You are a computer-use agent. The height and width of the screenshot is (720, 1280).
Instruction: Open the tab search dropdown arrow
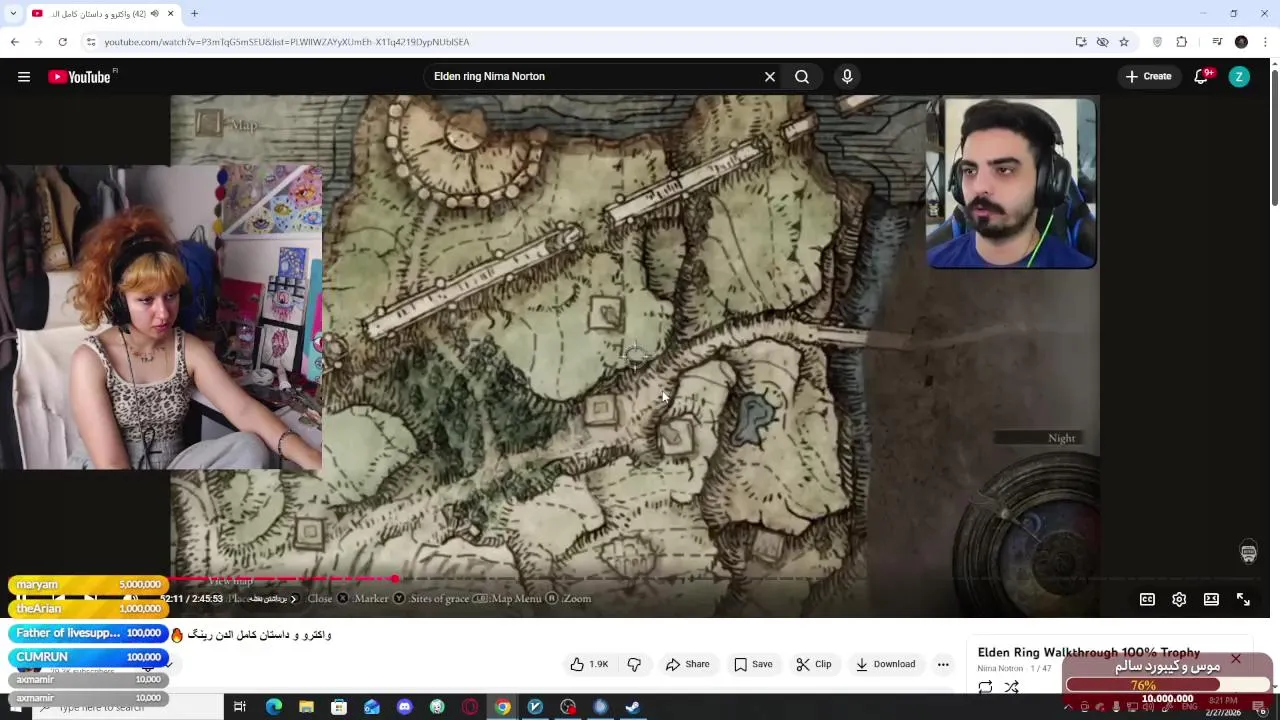13,14
